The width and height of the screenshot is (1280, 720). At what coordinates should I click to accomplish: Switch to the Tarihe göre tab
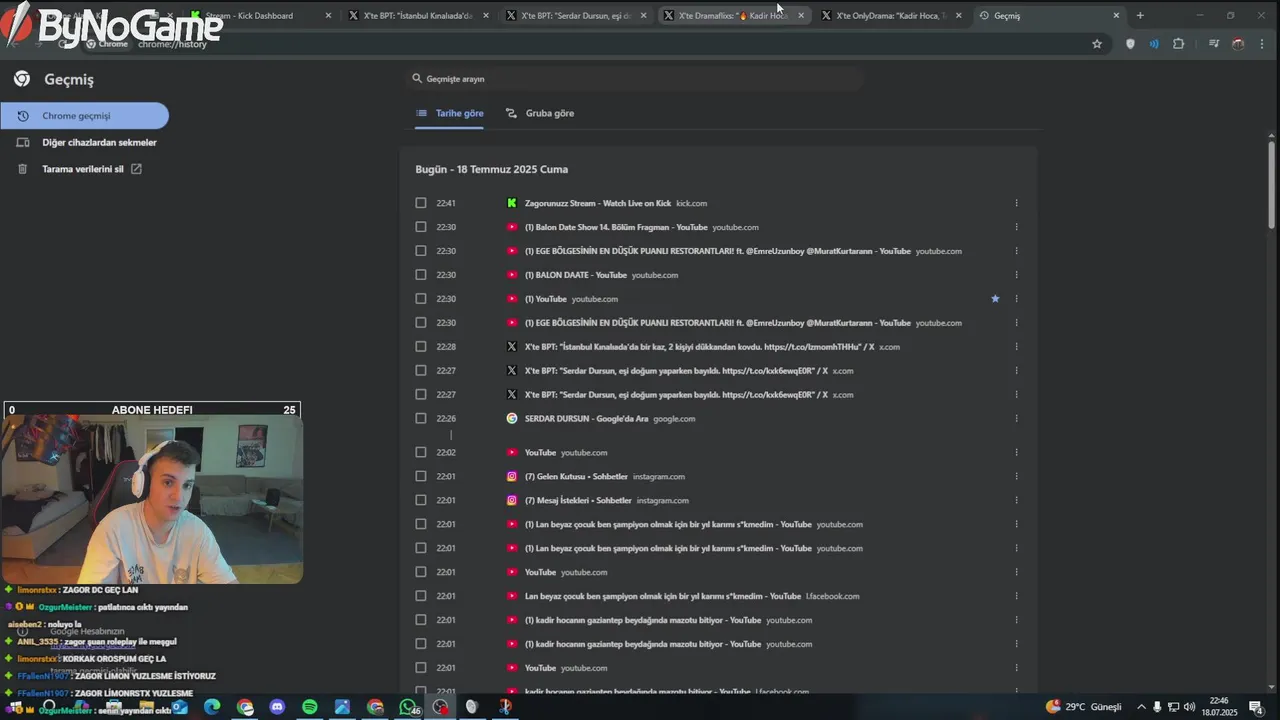(450, 113)
